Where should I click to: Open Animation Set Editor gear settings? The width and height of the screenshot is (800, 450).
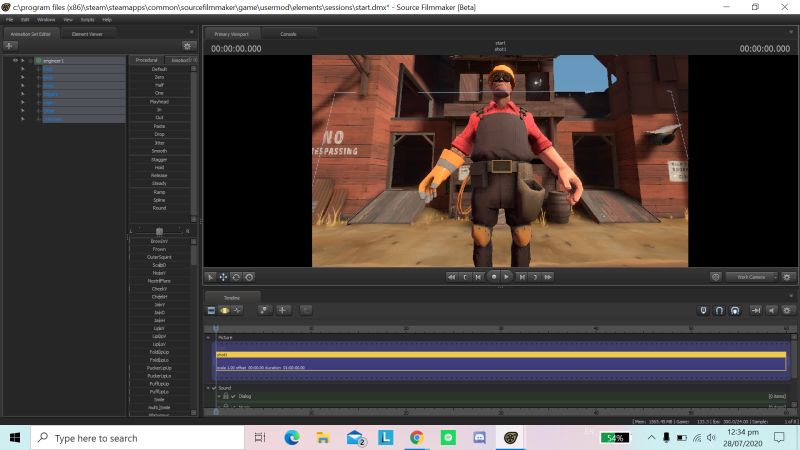(x=187, y=46)
